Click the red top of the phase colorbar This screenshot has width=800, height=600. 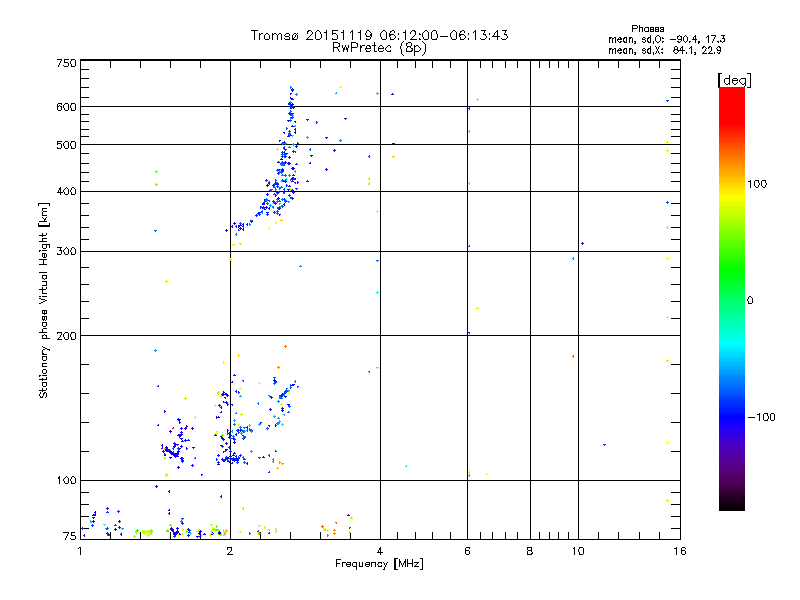732,102
